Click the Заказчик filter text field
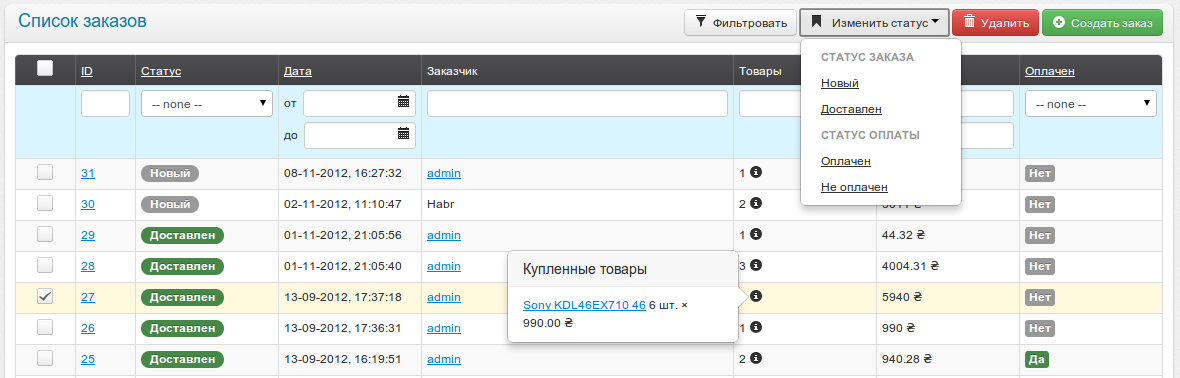The height and width of the screenshot is (378, 1180). [577, 104]
